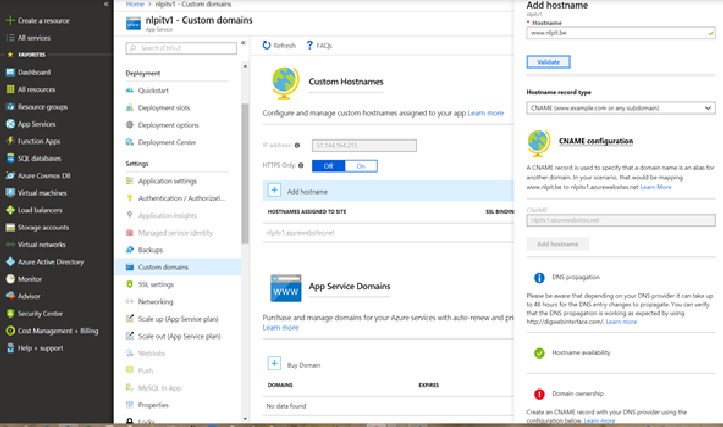Screen dimensions: 723x427
Task: Collapse the left portal sidebar chevron
Action: [x=106, y=4]
